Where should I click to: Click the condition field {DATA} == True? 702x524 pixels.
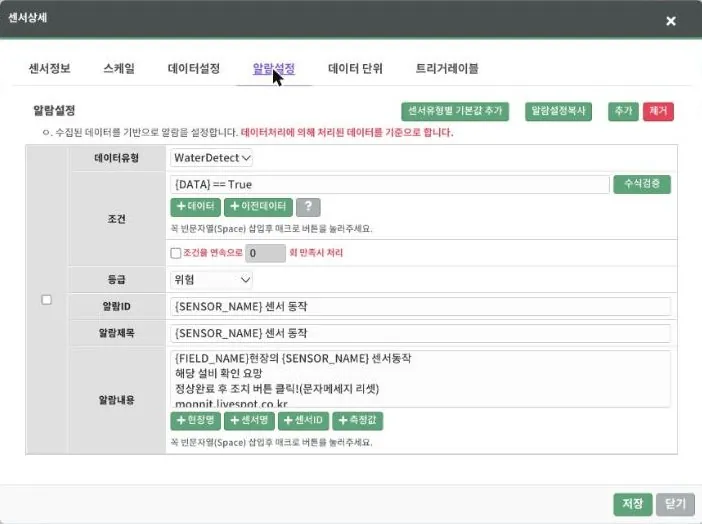point(390,185)
